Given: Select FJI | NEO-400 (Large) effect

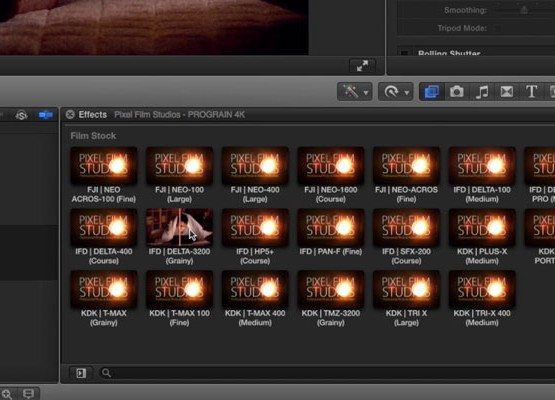Looking at the screenshot, I should 255,175.
